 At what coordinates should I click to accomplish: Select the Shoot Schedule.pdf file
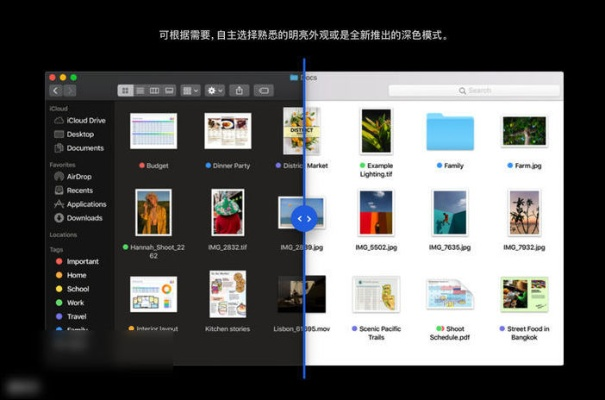coord(448,294)
